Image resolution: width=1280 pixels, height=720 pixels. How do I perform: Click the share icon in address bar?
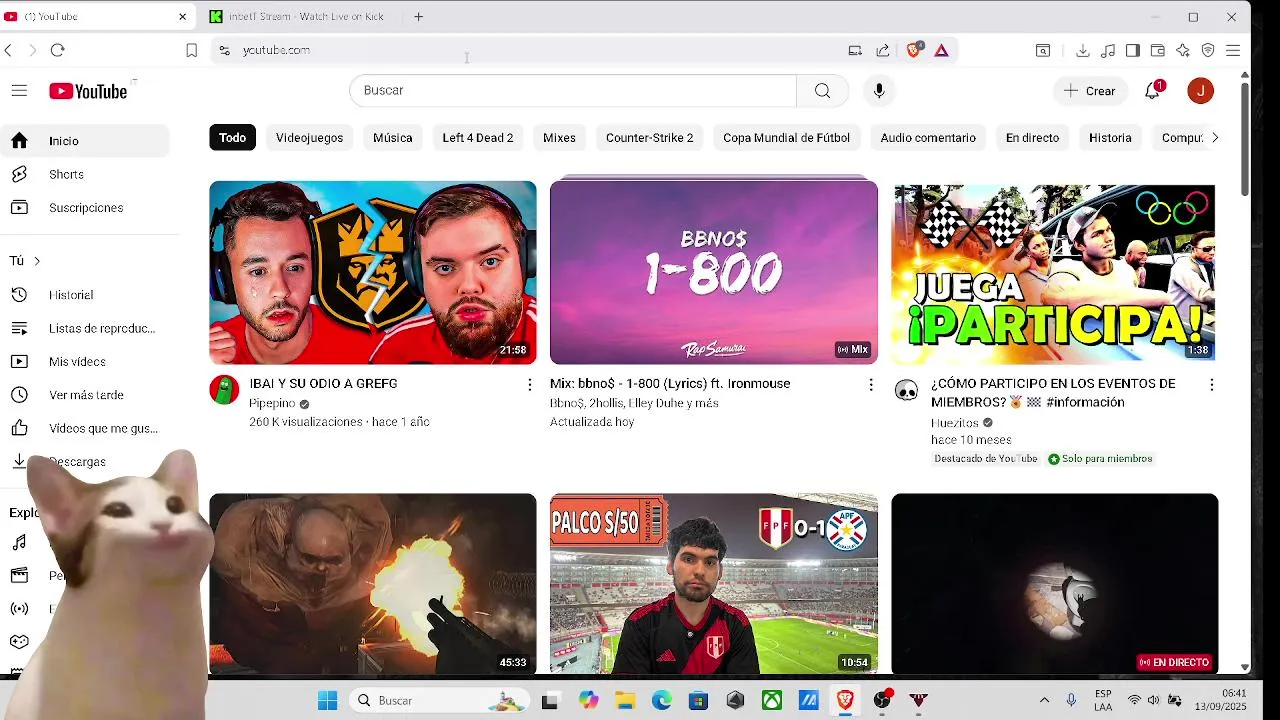tap(883, 50)
